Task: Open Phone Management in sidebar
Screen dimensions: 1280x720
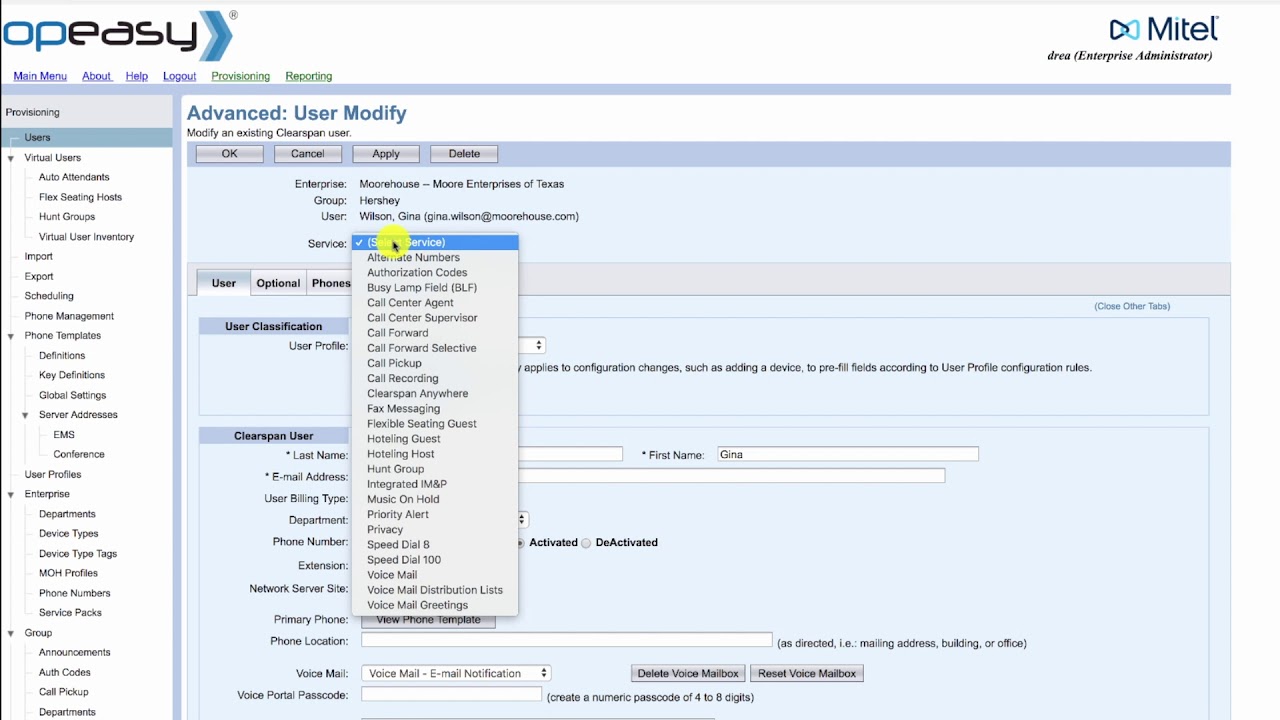Action: [69, 316]
